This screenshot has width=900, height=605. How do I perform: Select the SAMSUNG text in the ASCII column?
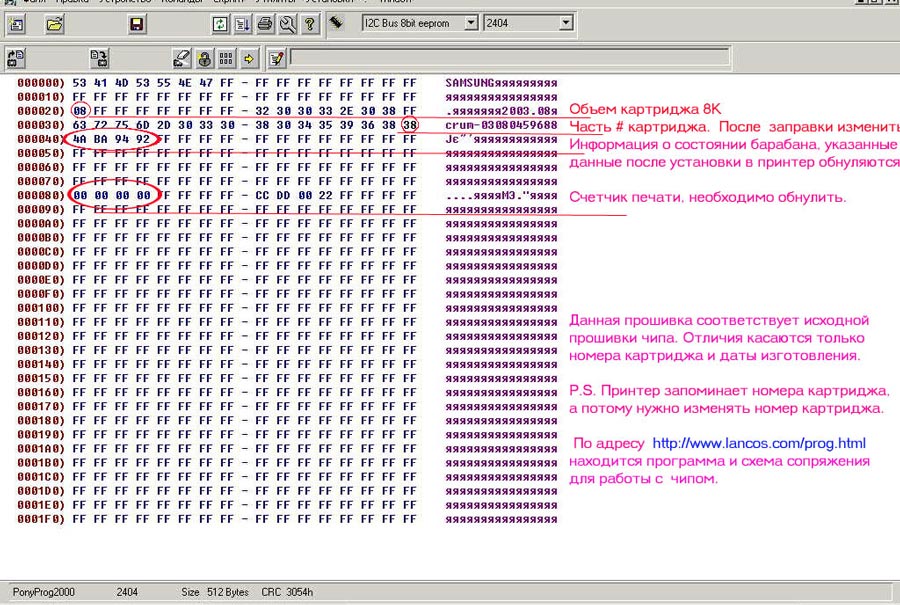pos(469,83)
